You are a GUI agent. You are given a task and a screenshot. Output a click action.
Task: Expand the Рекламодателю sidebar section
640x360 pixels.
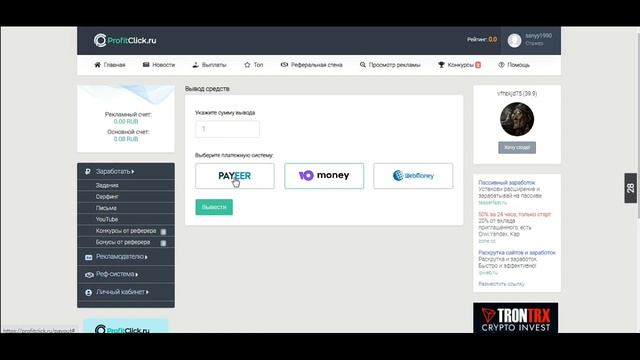[126, 257]
